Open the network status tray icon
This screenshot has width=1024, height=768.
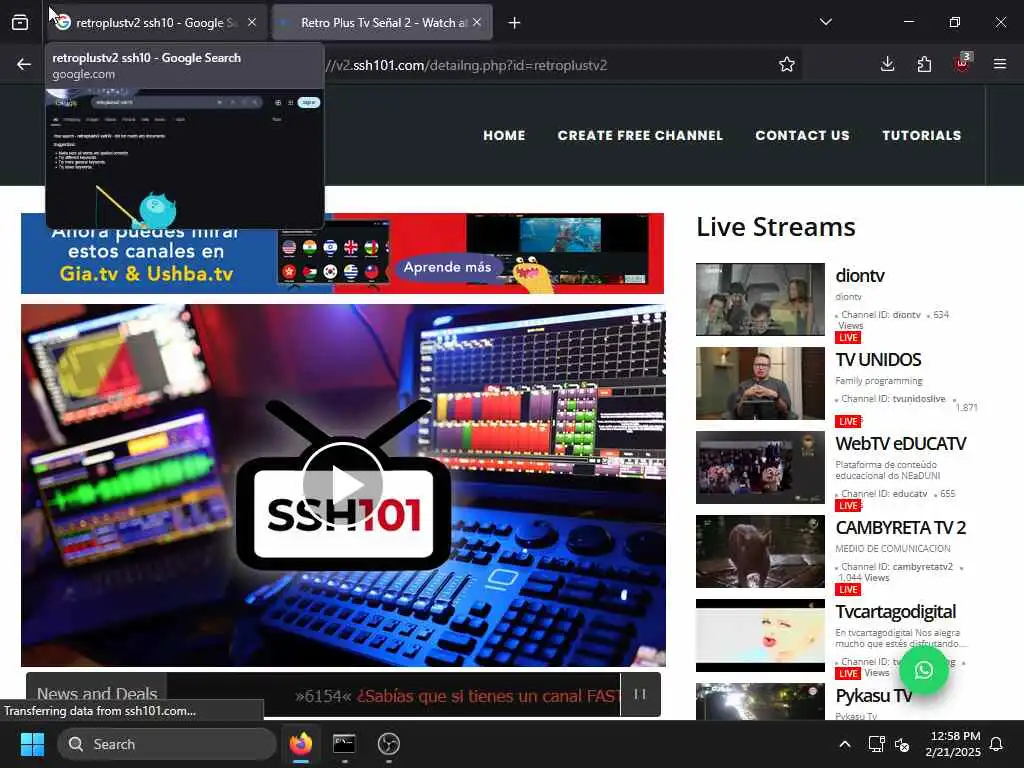click(x=876, y=744)
